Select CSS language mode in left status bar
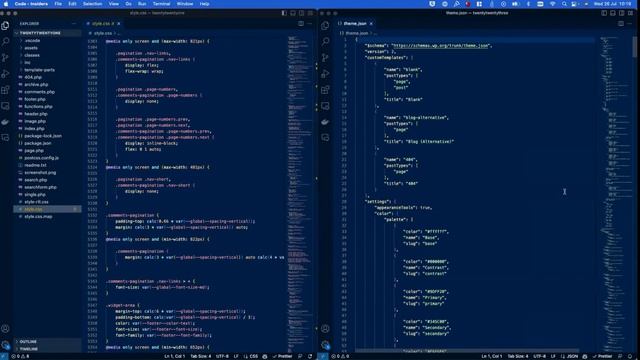Image resolution: width=640 pixels, height=360 pixels. pyautogui.click(x=253, y=356)
